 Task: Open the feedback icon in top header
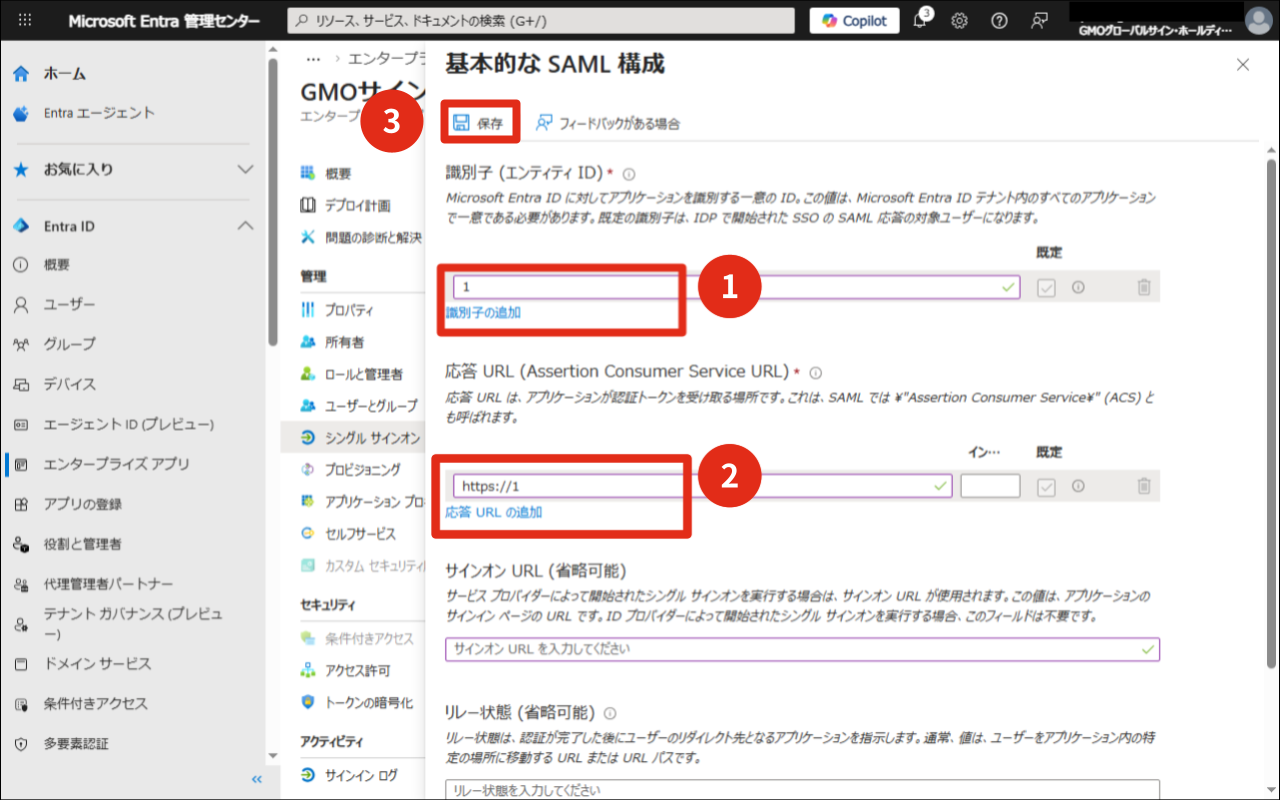click(x=1039, y=21)
